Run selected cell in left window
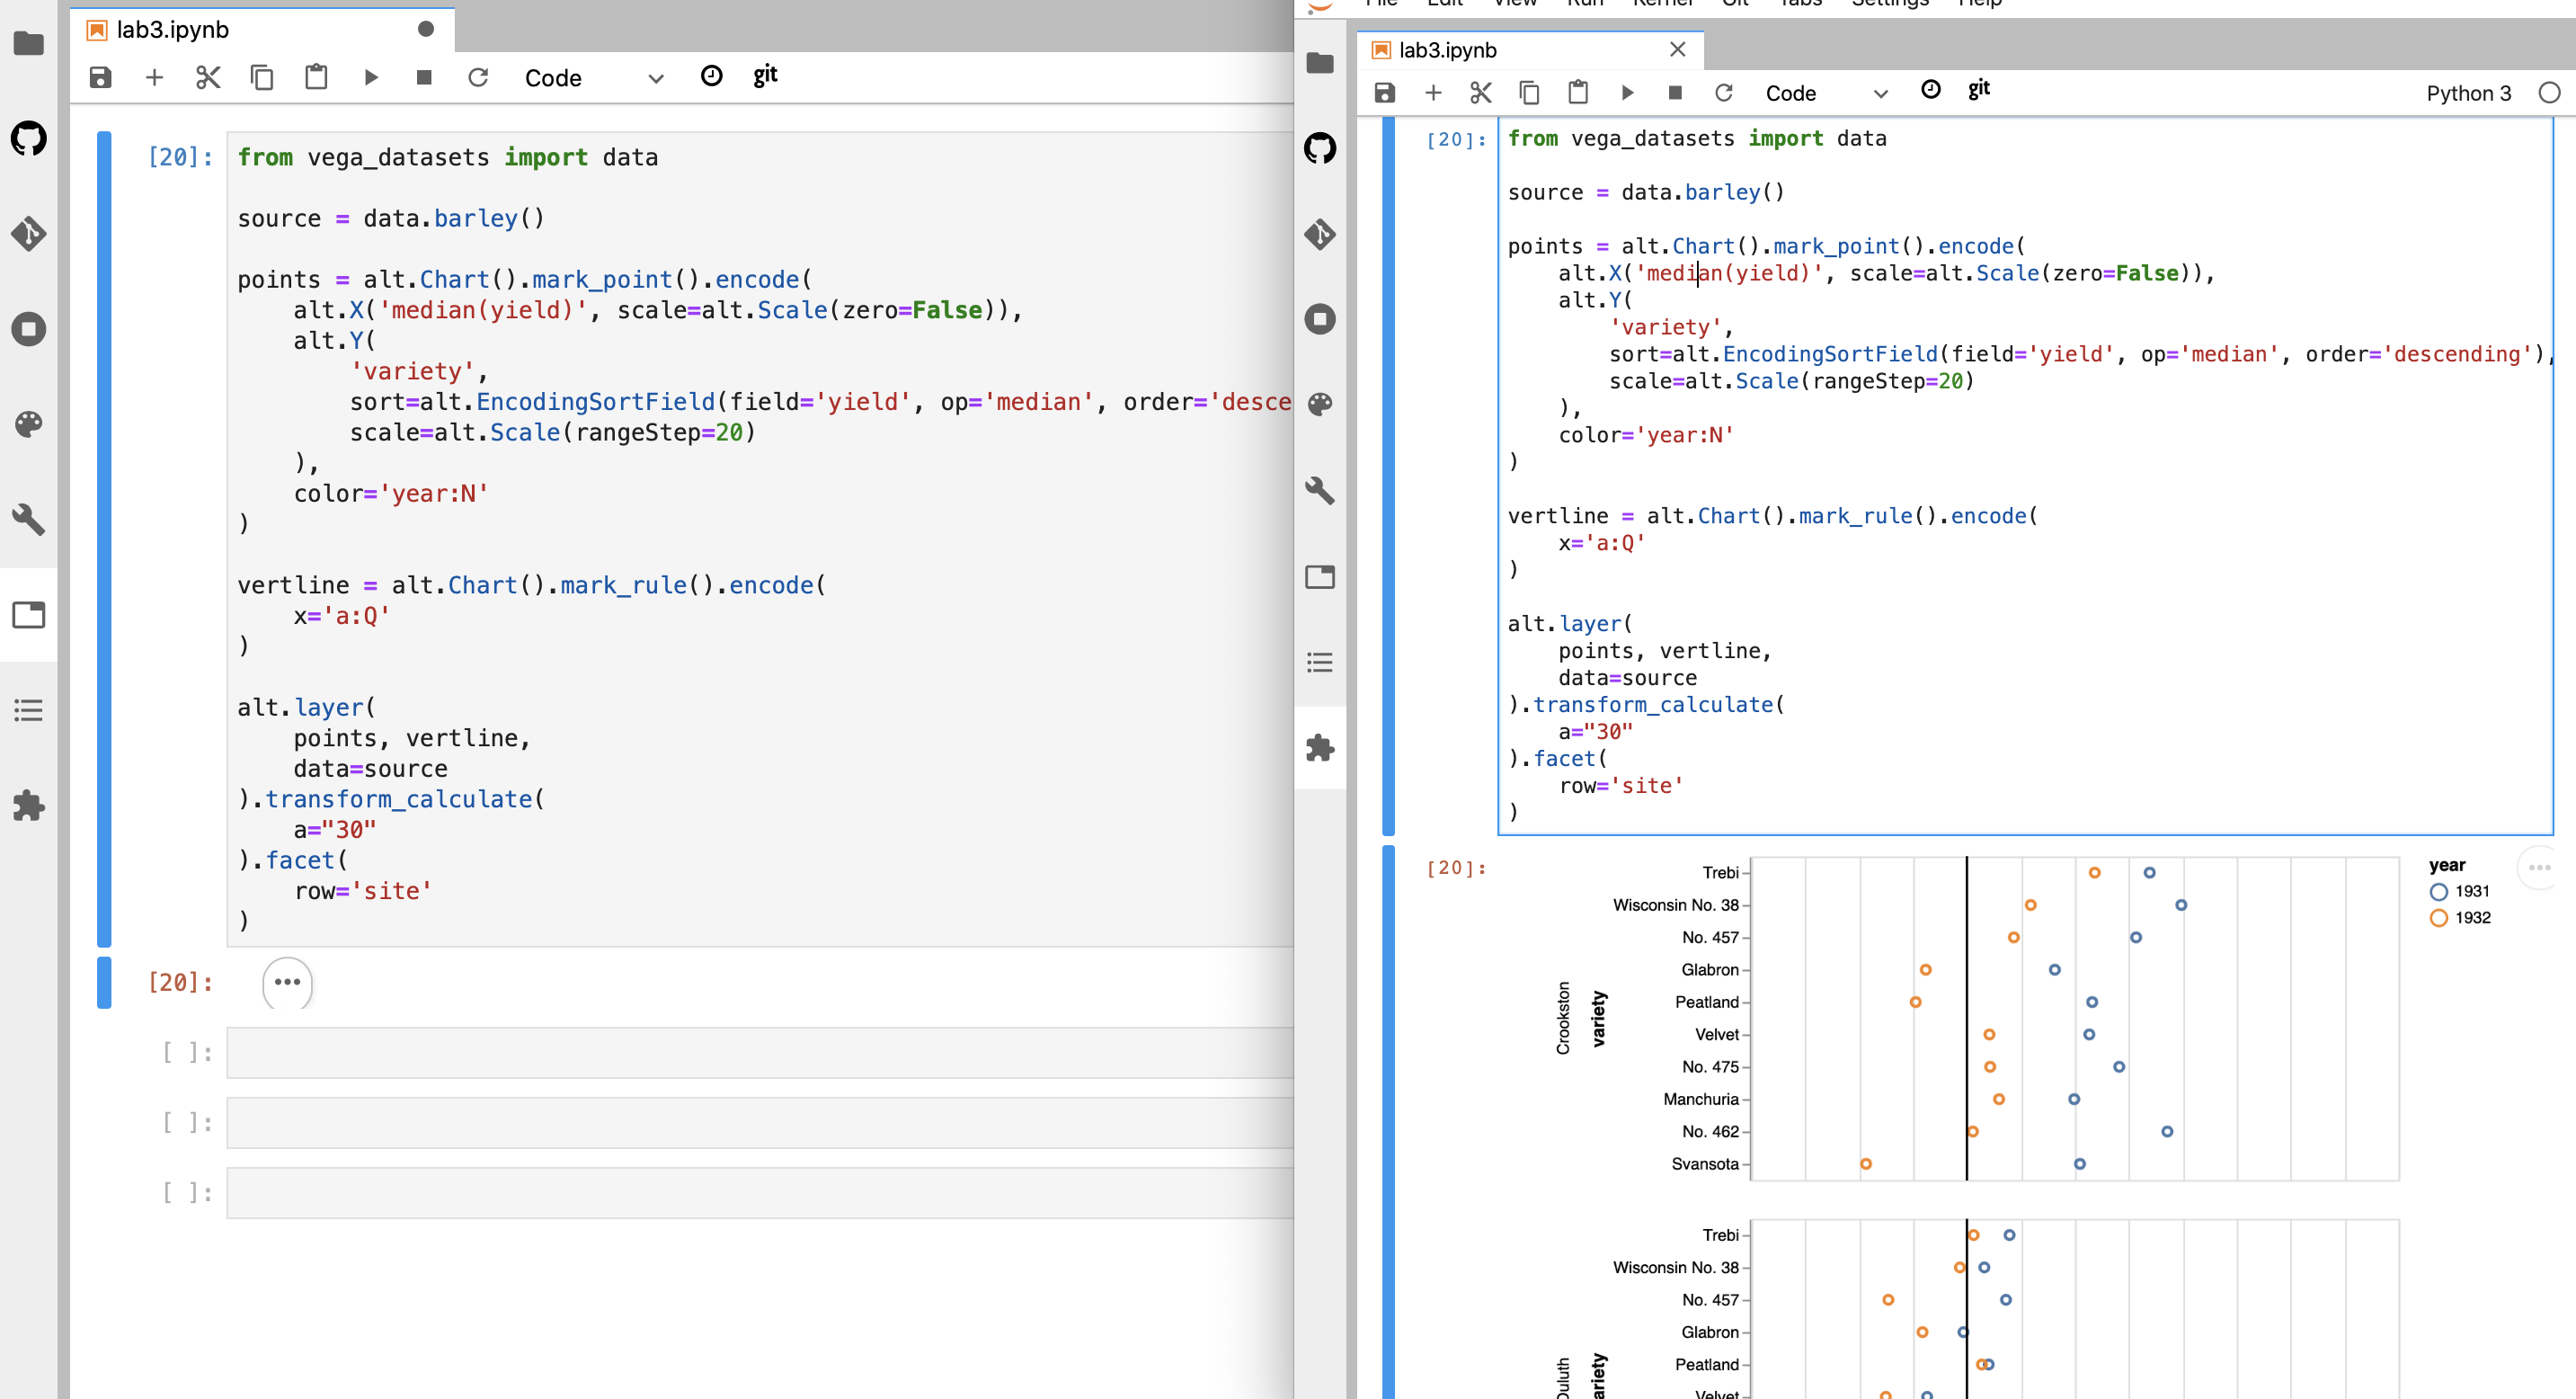This screenshot has height=1399, width=2576. pos(371,77)
